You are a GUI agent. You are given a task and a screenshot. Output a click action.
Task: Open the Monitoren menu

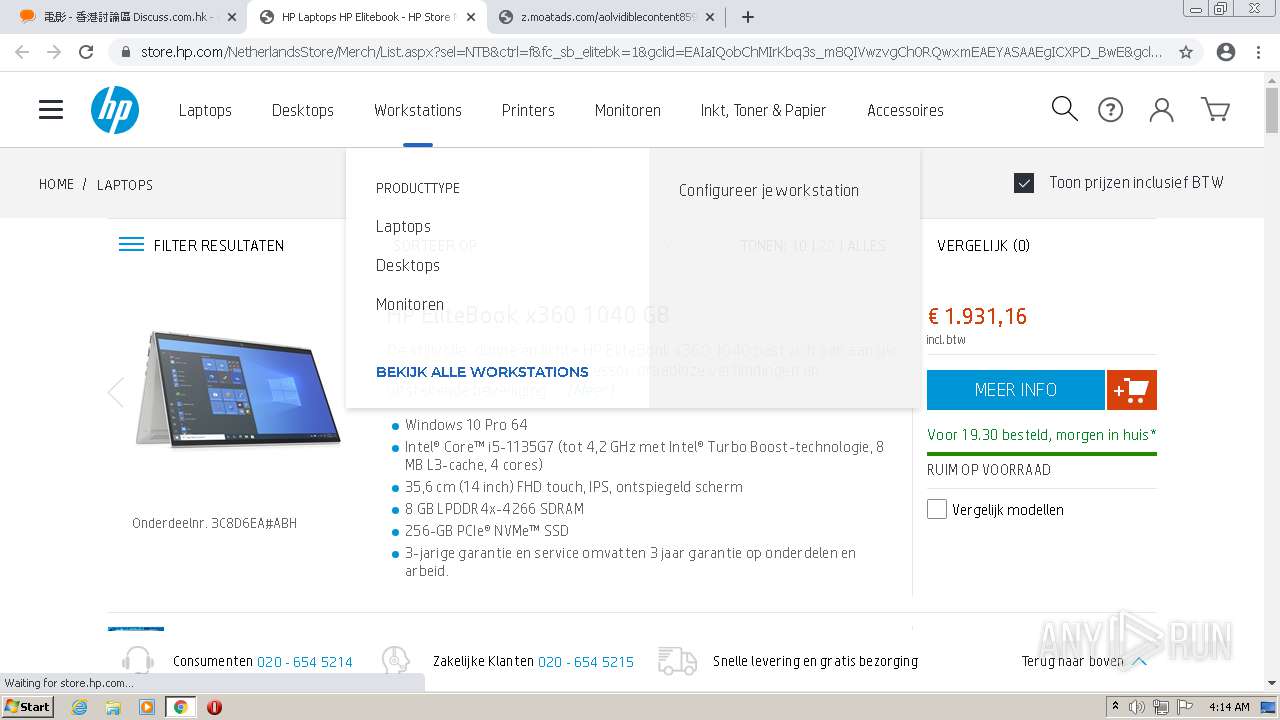coord(628,110)
